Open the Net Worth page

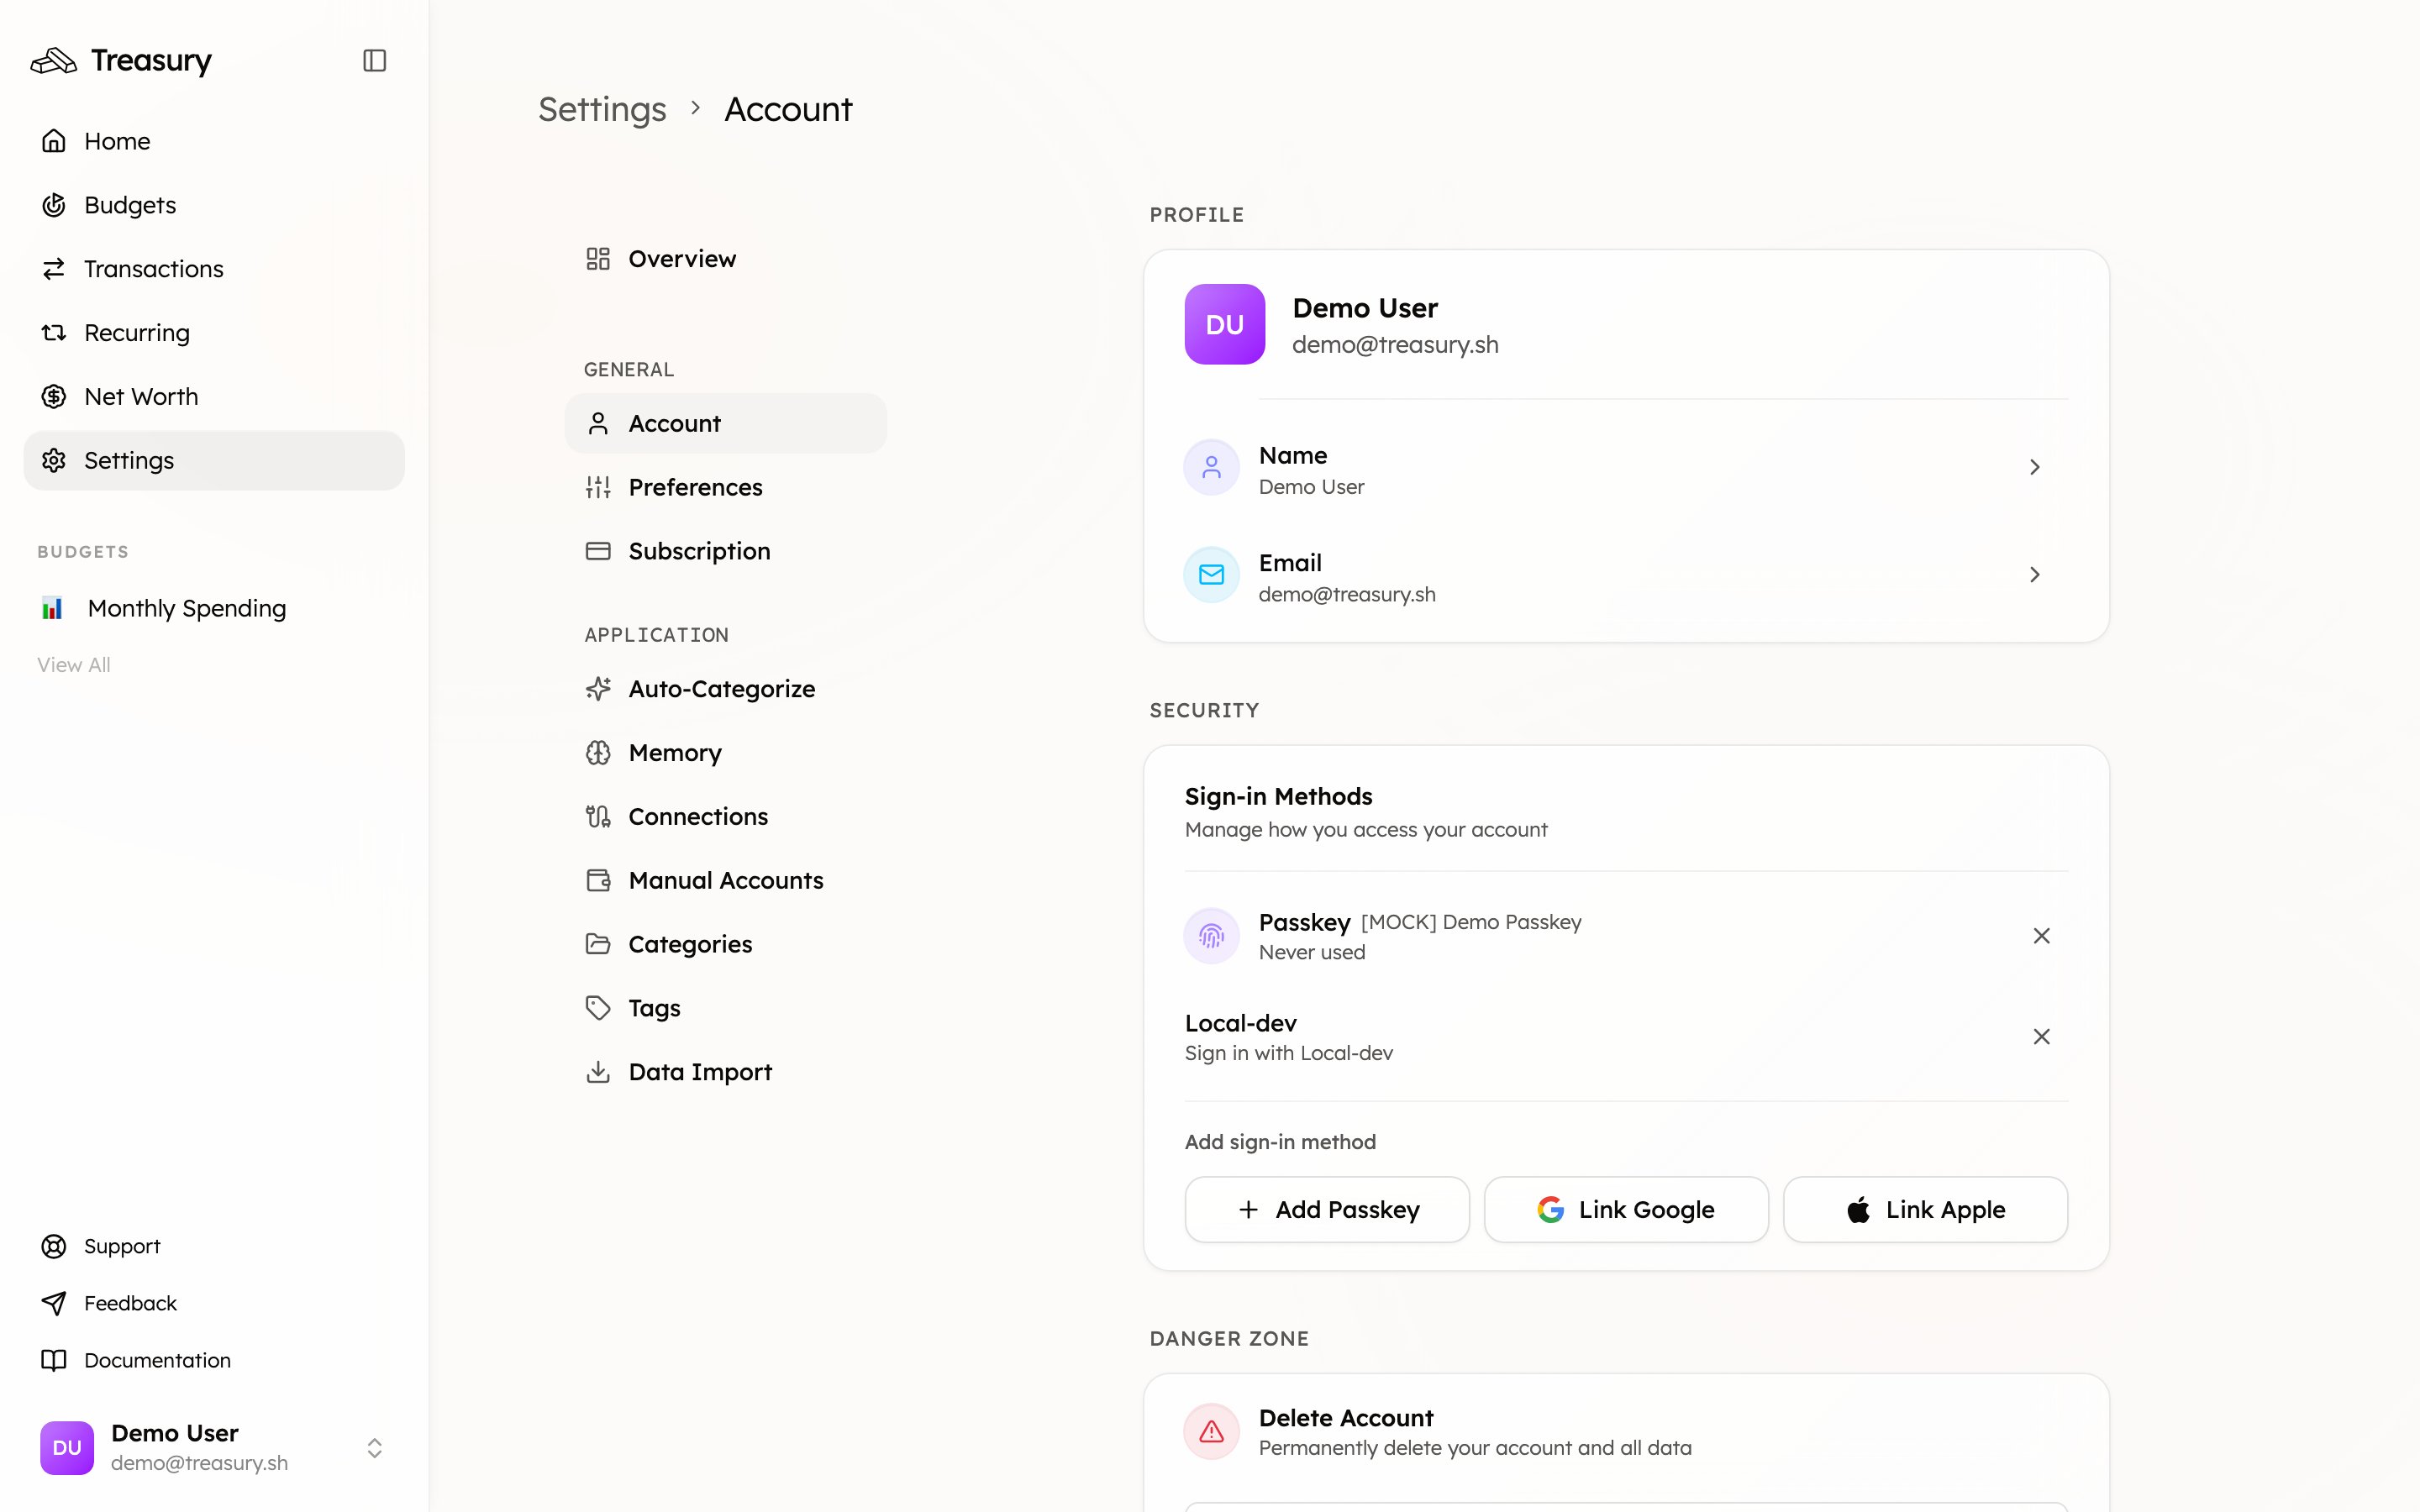[214, 397]
